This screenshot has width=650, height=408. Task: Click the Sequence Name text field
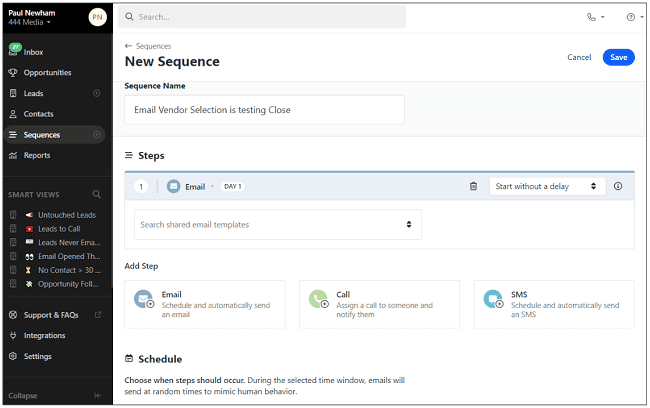click(264, 110)
